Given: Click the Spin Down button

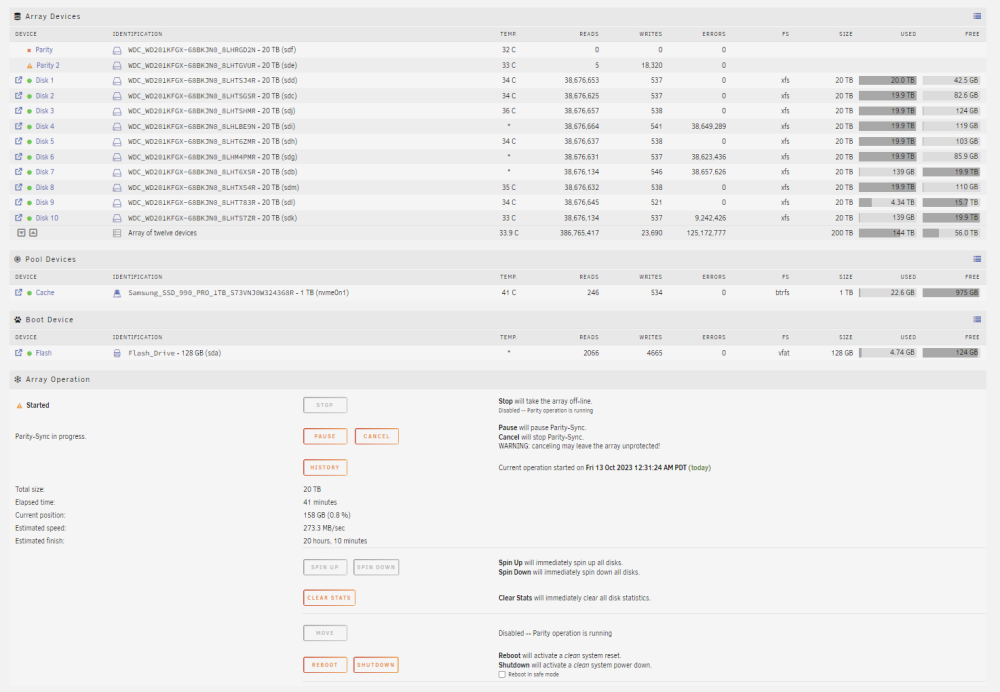Looking at the screenshot, I should (x=376, y=567).
